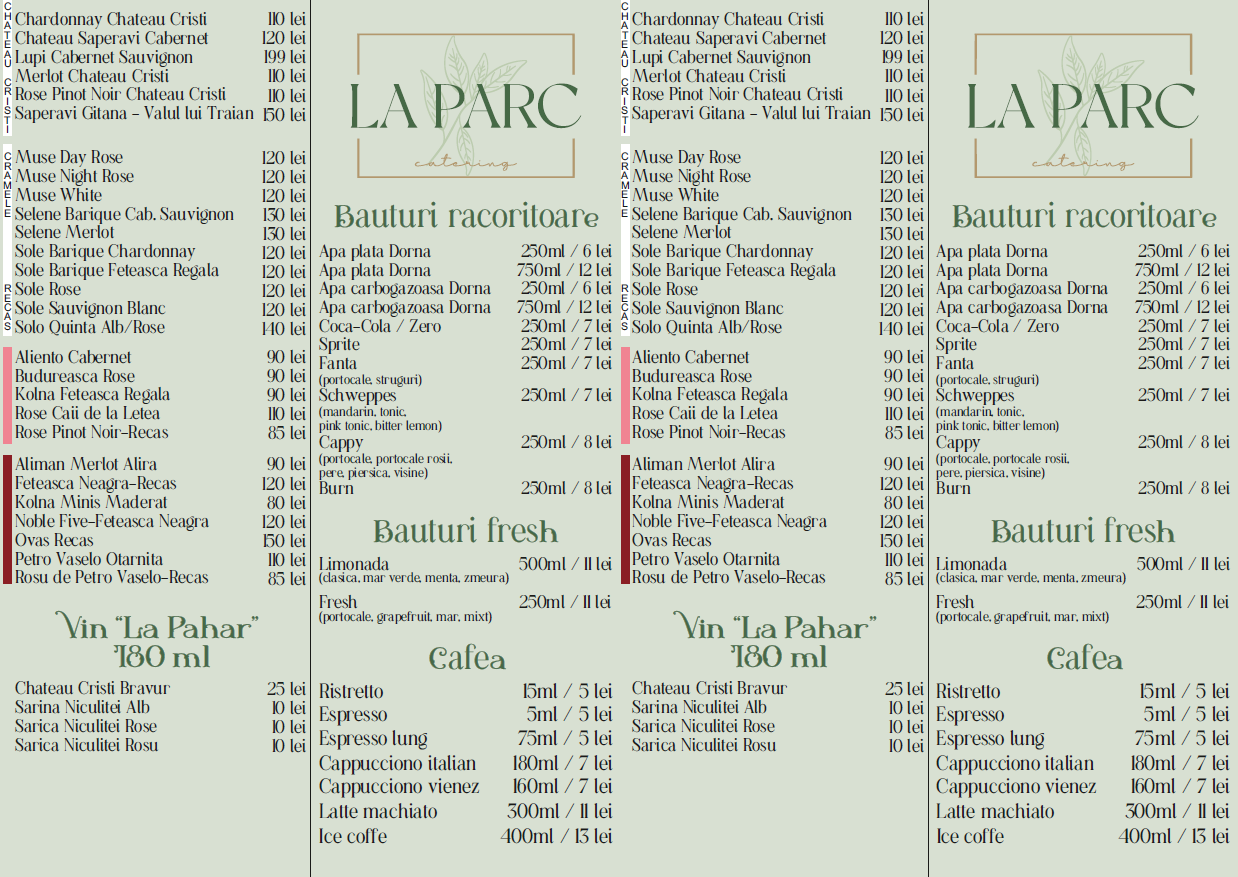Screen dimensions: 1238x877
Task: Click 'Kolna Minis Maderat' in the left menu copy
Action: coord(91,502)
